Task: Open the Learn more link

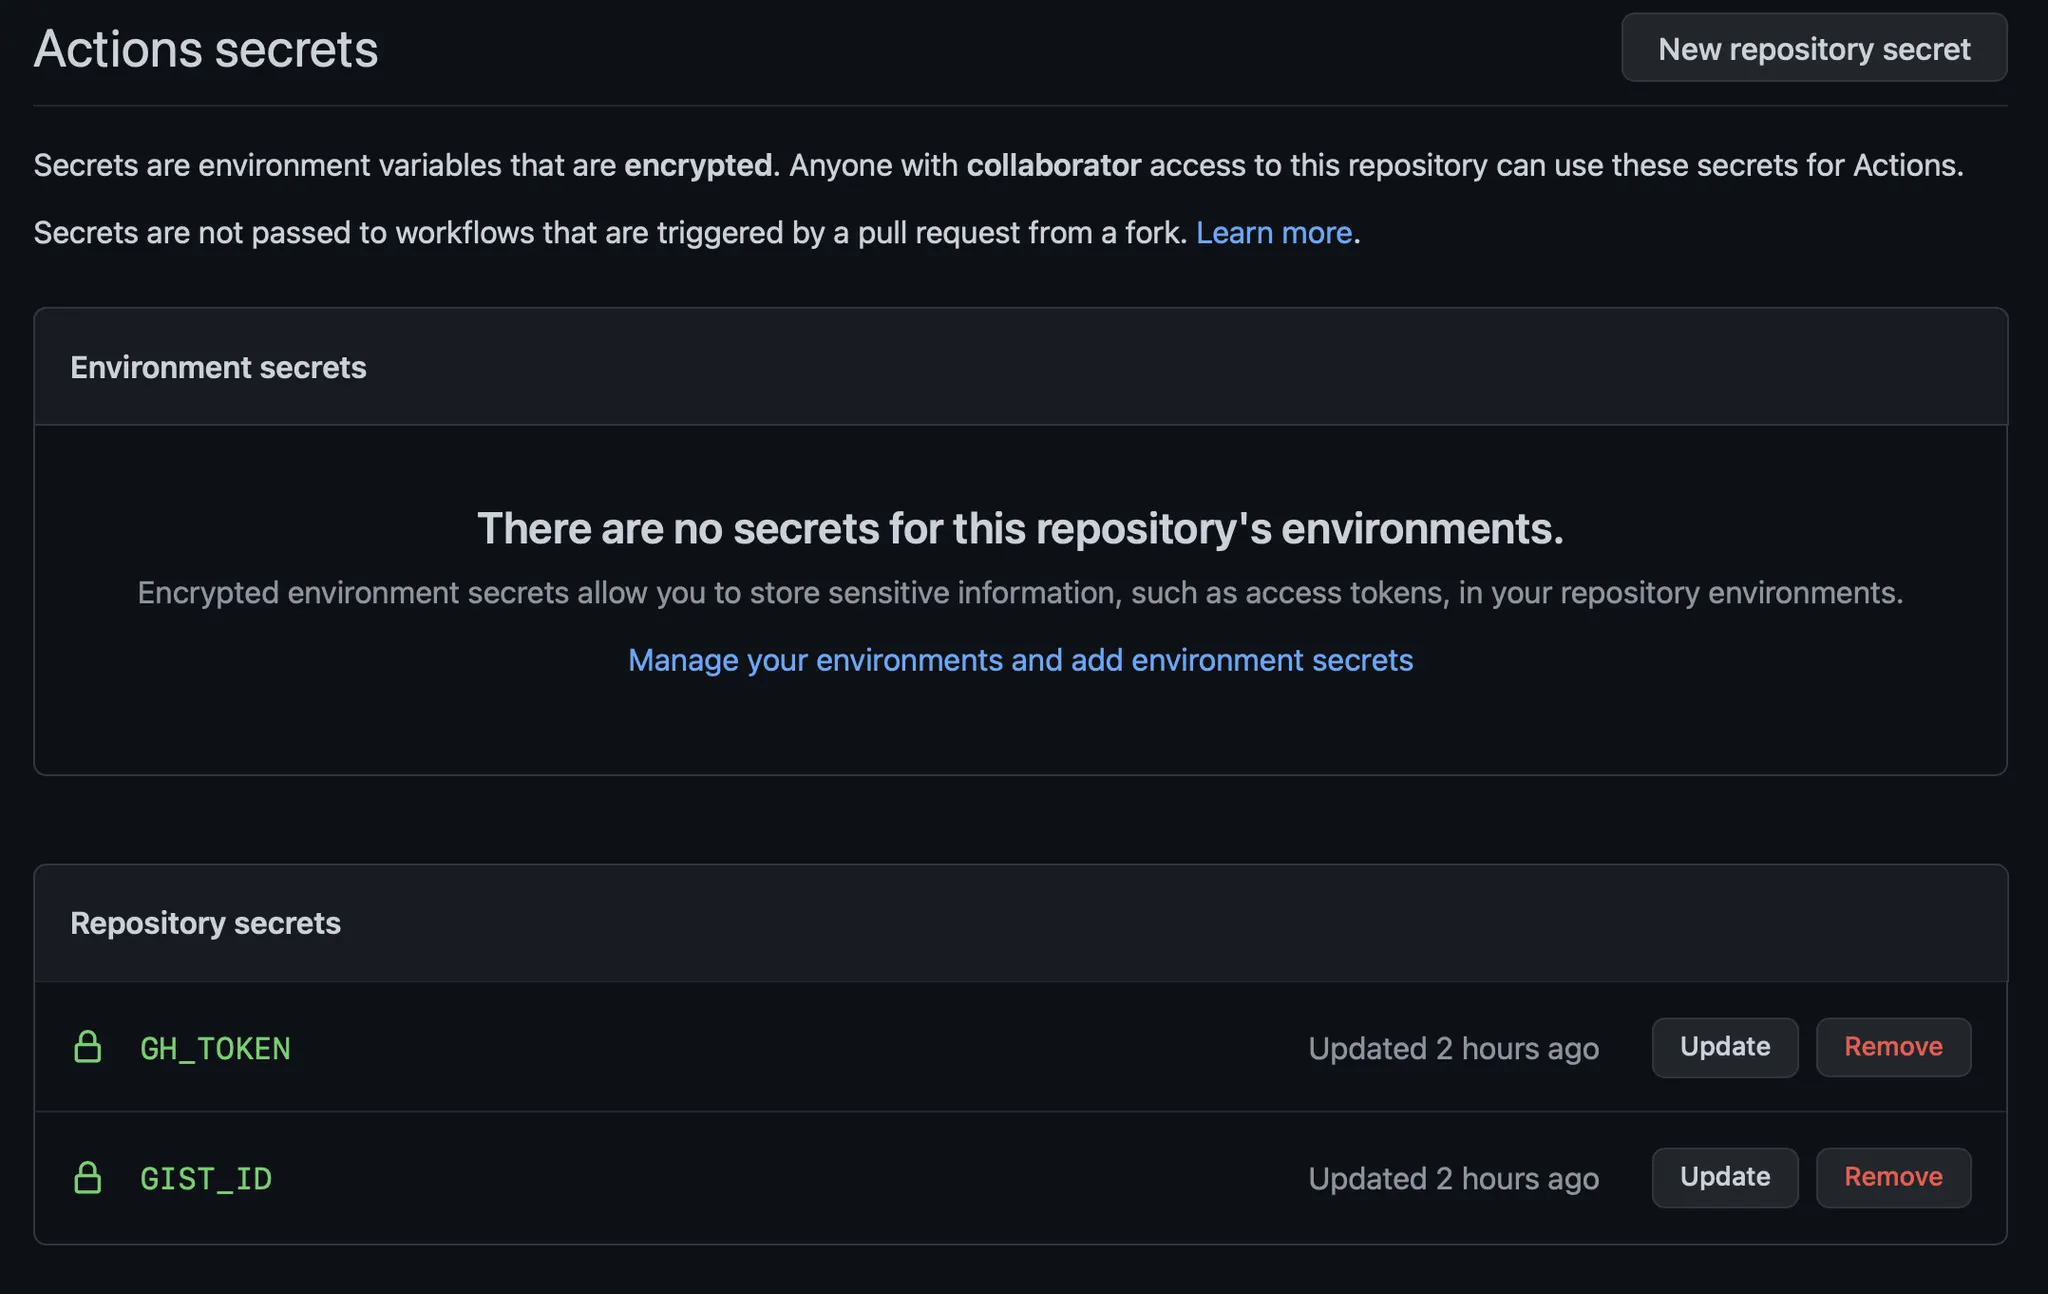Action: pos(1273,232)
